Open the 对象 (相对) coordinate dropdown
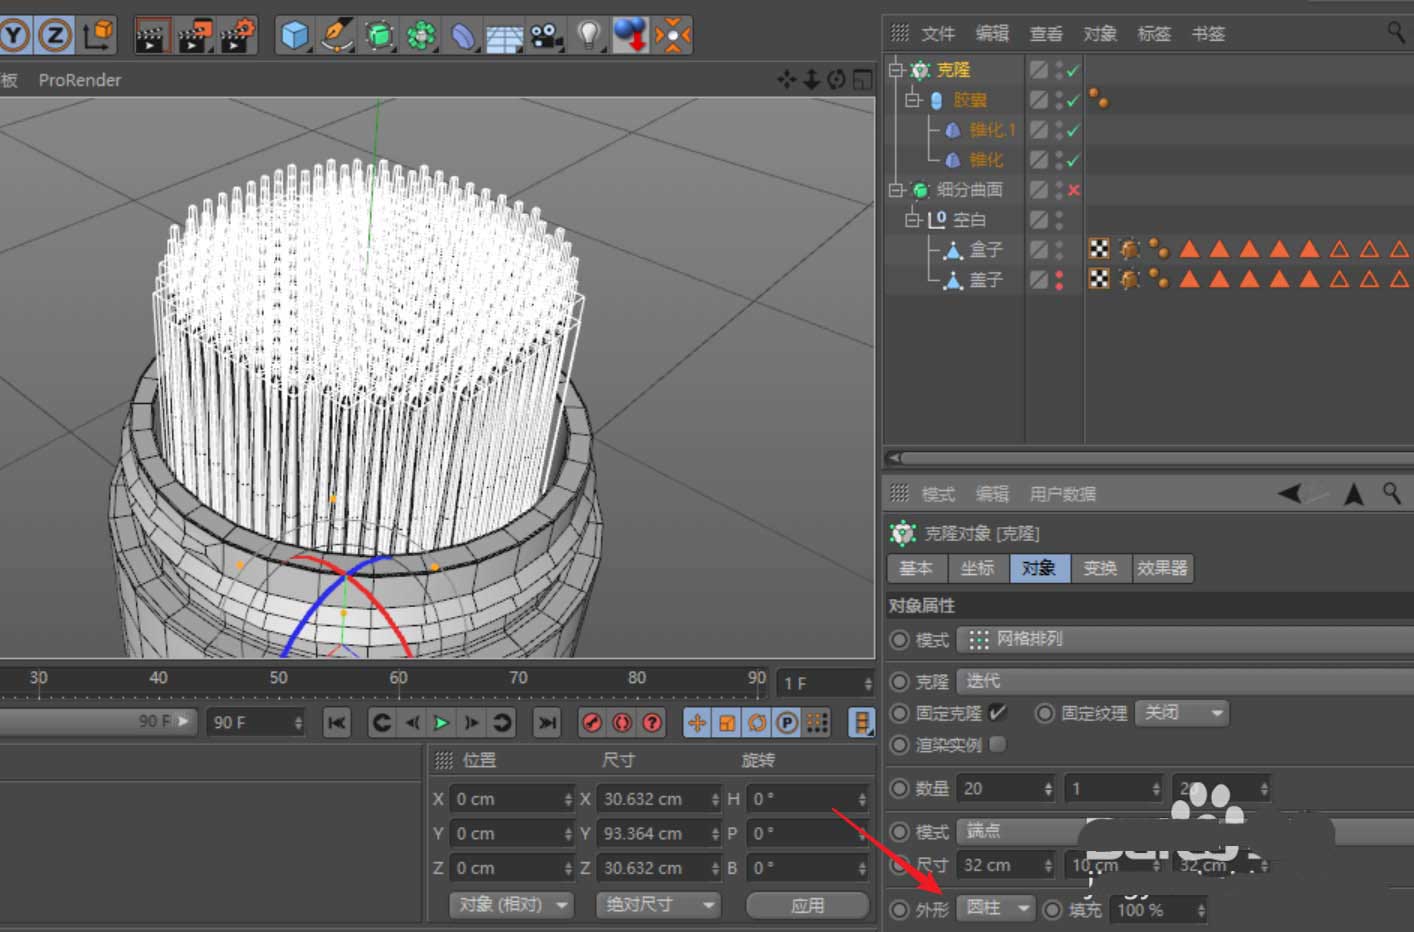 [x=512, y=905]
